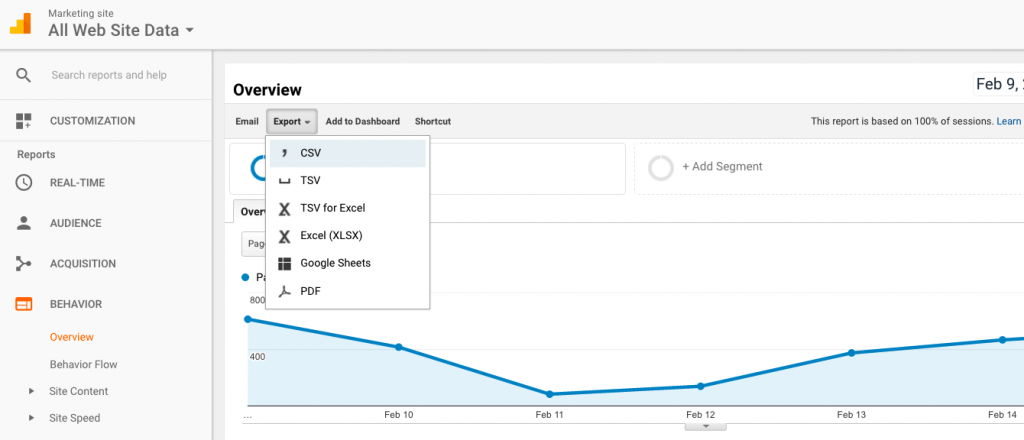
Task: Click the Audience person icon
Action: [24, 223]
